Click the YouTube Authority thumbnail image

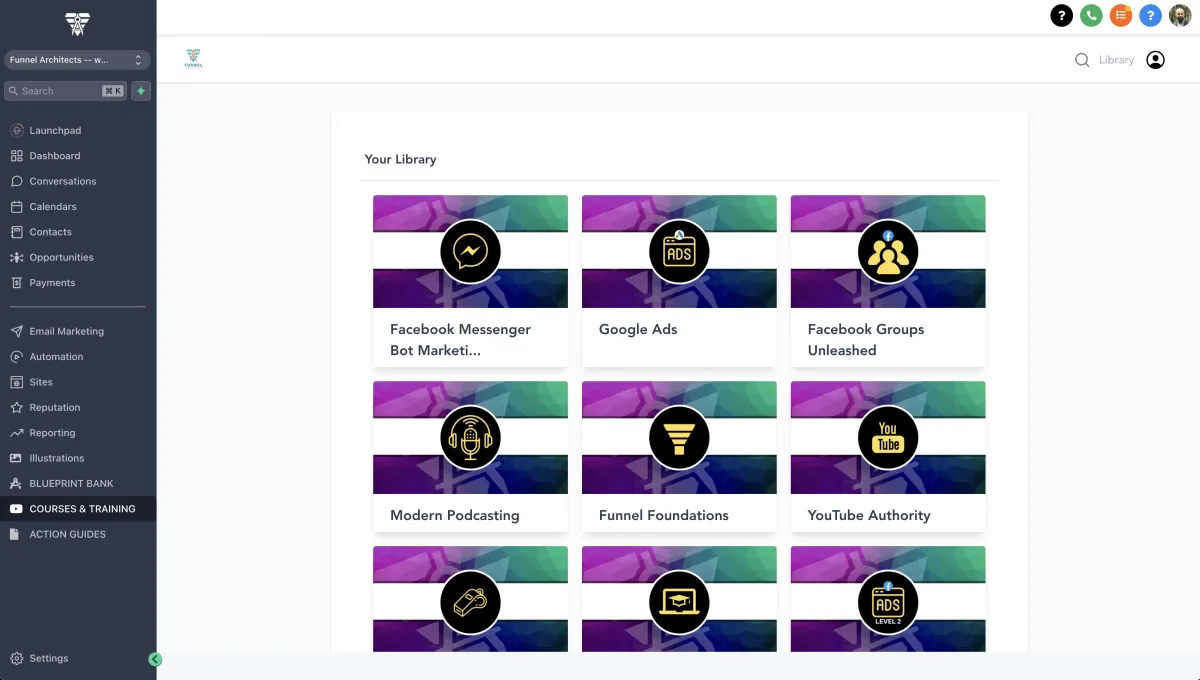click(x=888, y=437)
